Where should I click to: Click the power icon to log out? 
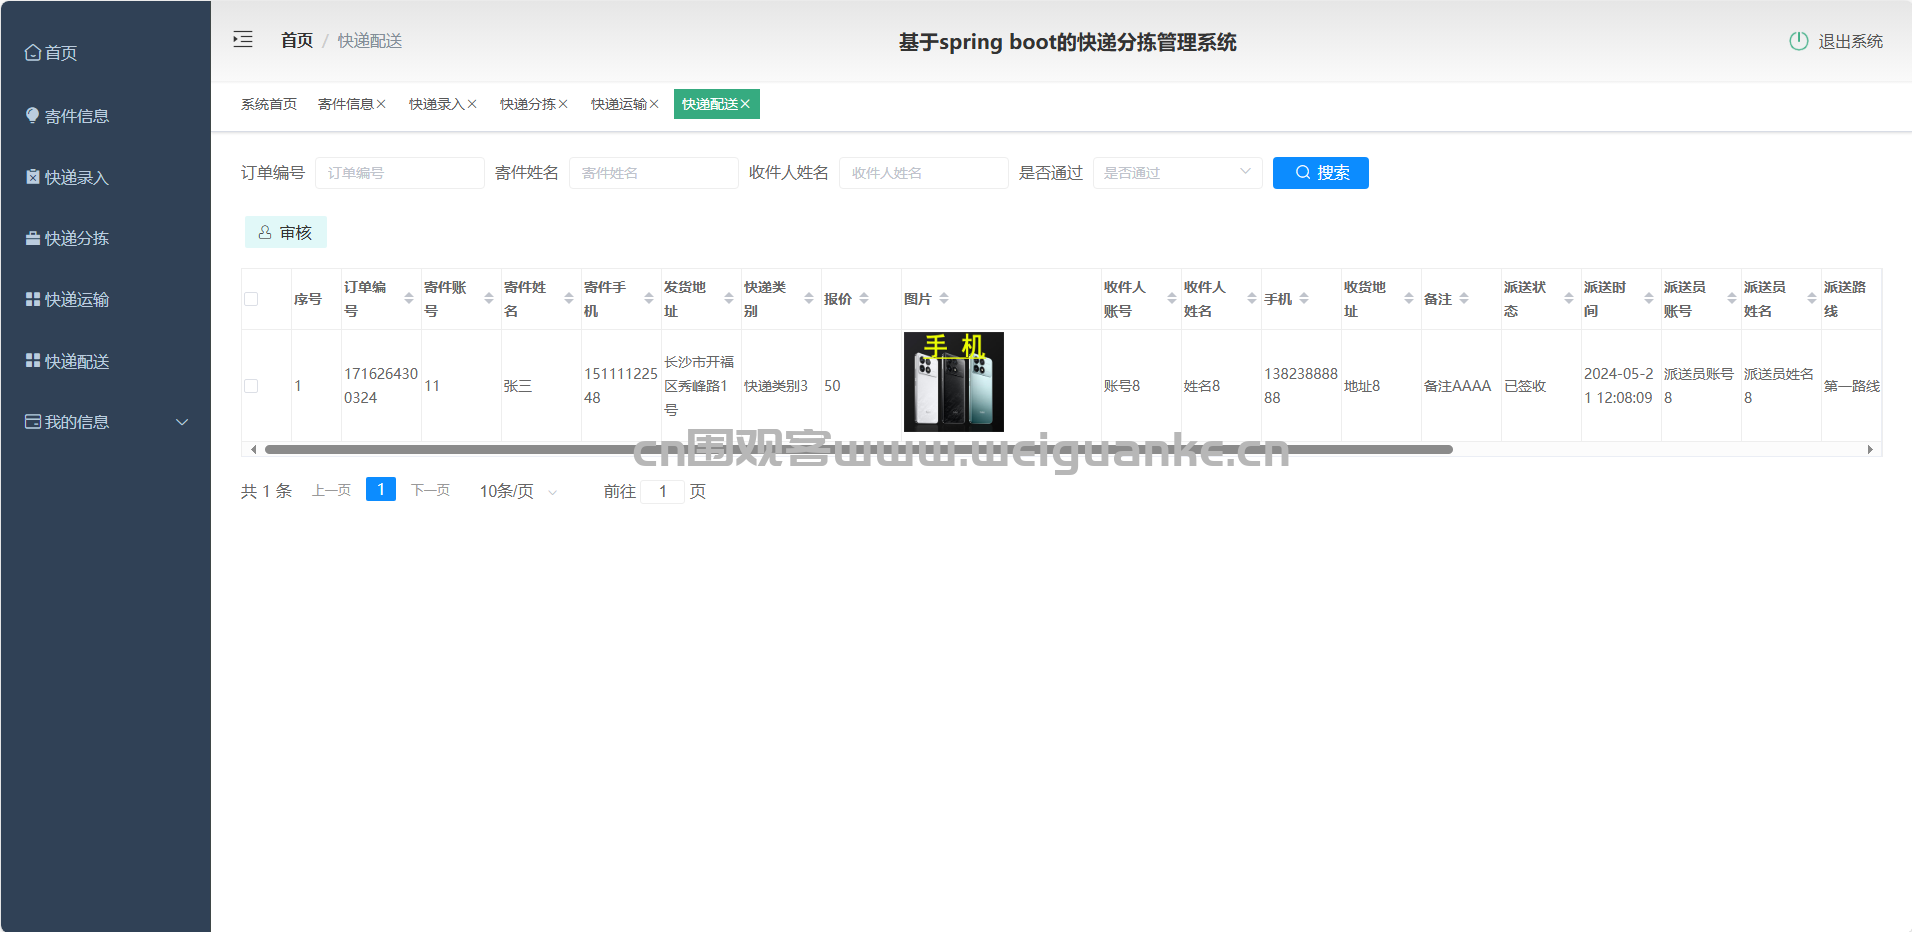(x=1798, y=41)
